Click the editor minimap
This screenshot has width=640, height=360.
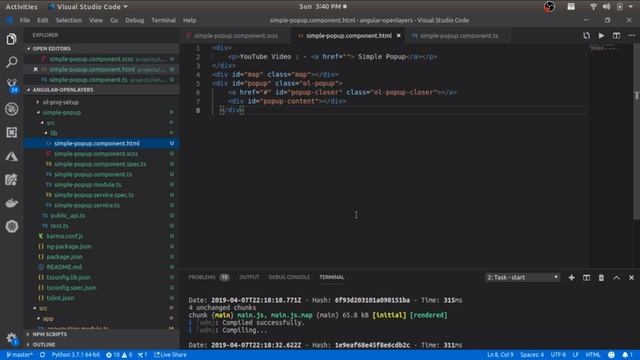611,156
